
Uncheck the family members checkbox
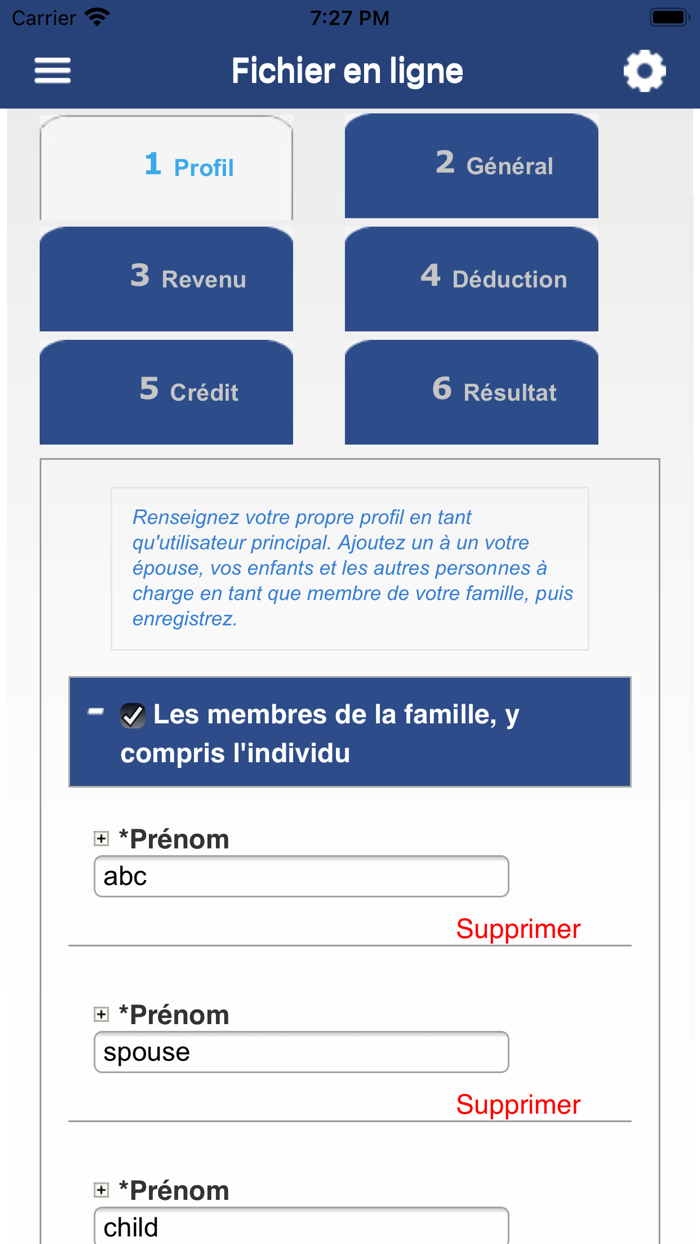click(x=130, y=715)
